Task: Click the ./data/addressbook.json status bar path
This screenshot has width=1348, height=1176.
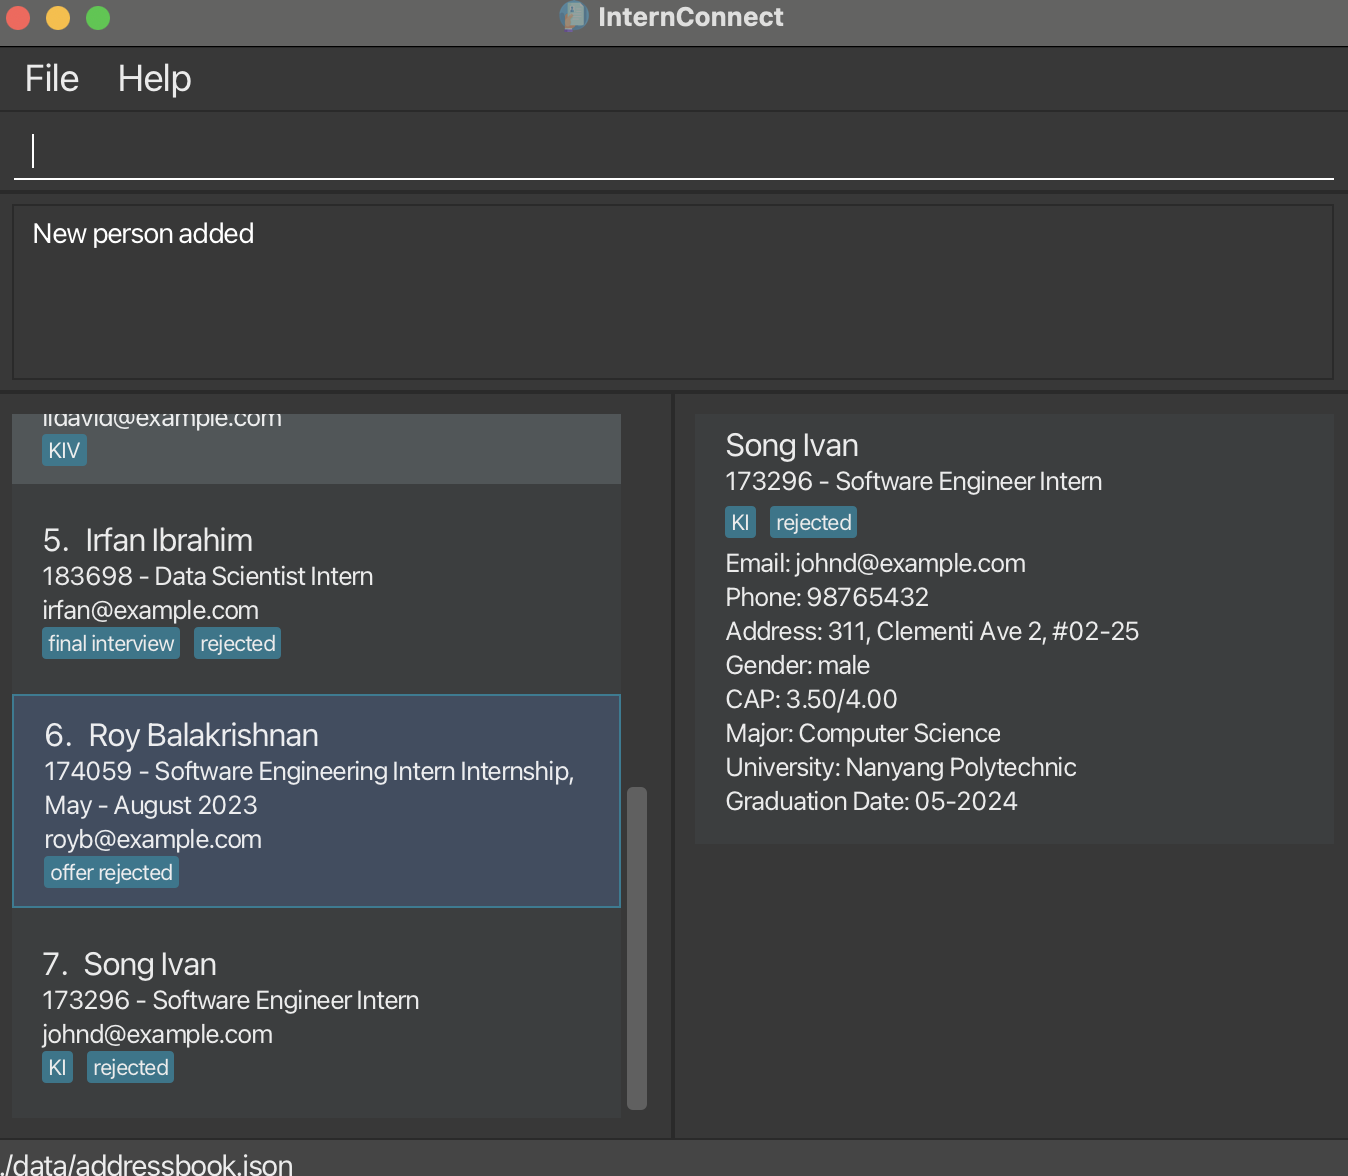Action: [x=147, y=1164]
